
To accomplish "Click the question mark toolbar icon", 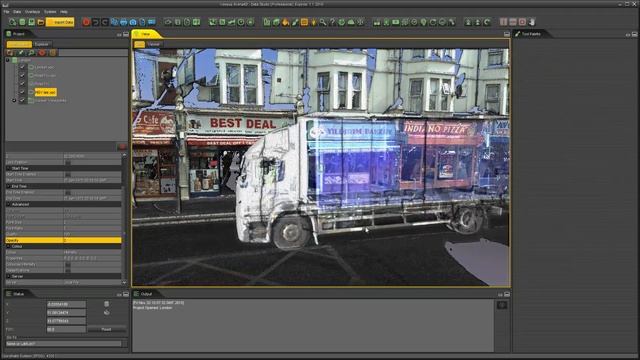I will [x=332, y=22].
